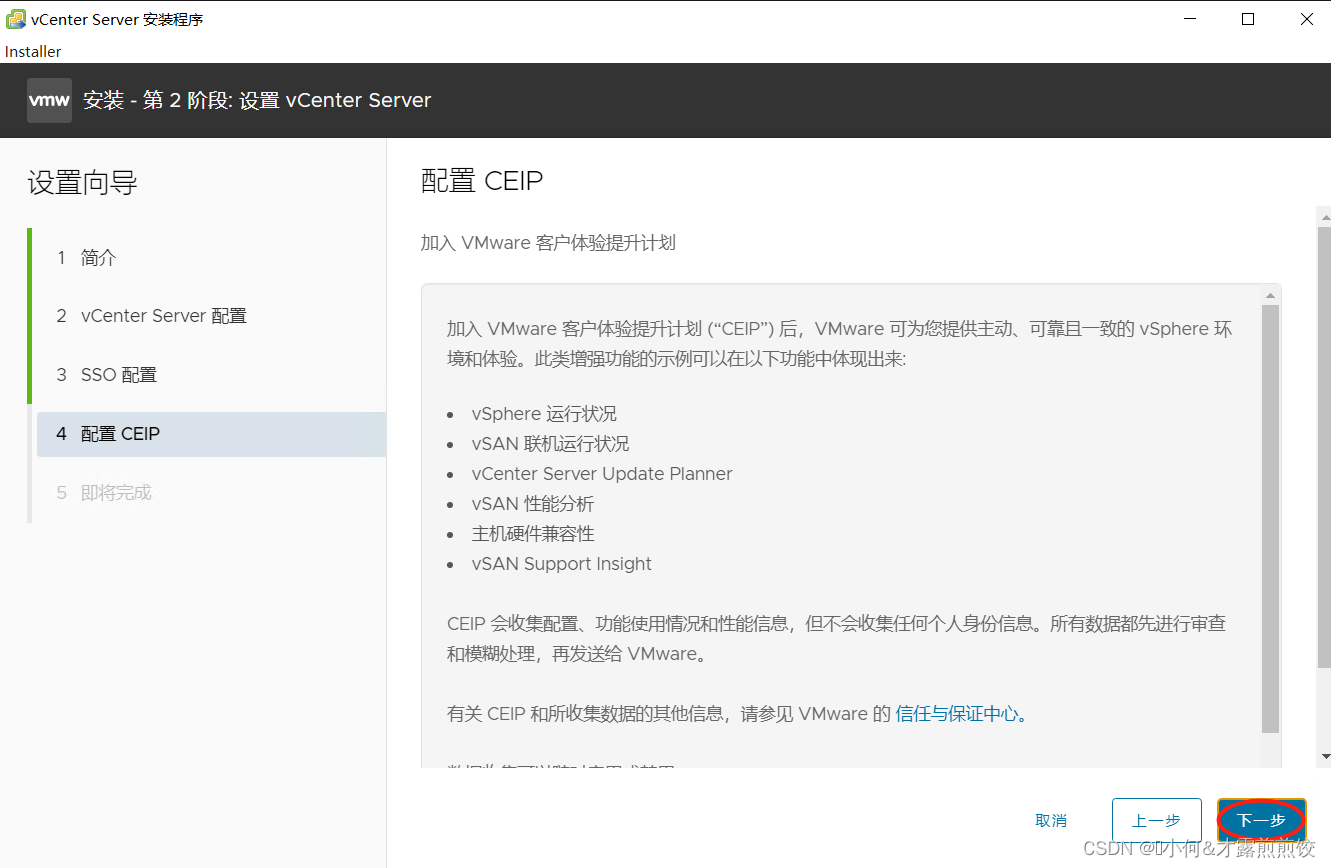
Task: Select step 3 SSO 配置
Action: [211, 375]
